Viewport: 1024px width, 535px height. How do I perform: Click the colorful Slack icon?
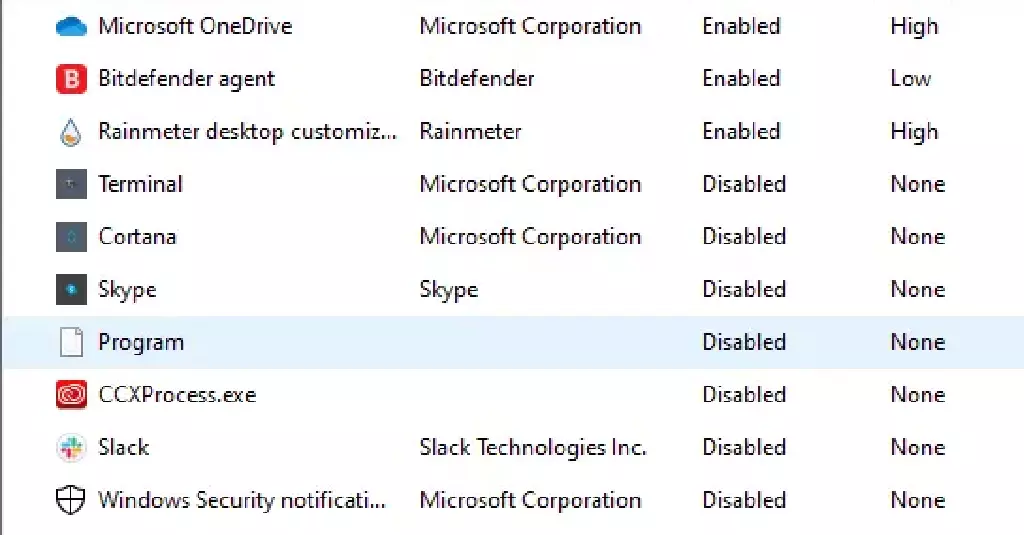(71, 447)
